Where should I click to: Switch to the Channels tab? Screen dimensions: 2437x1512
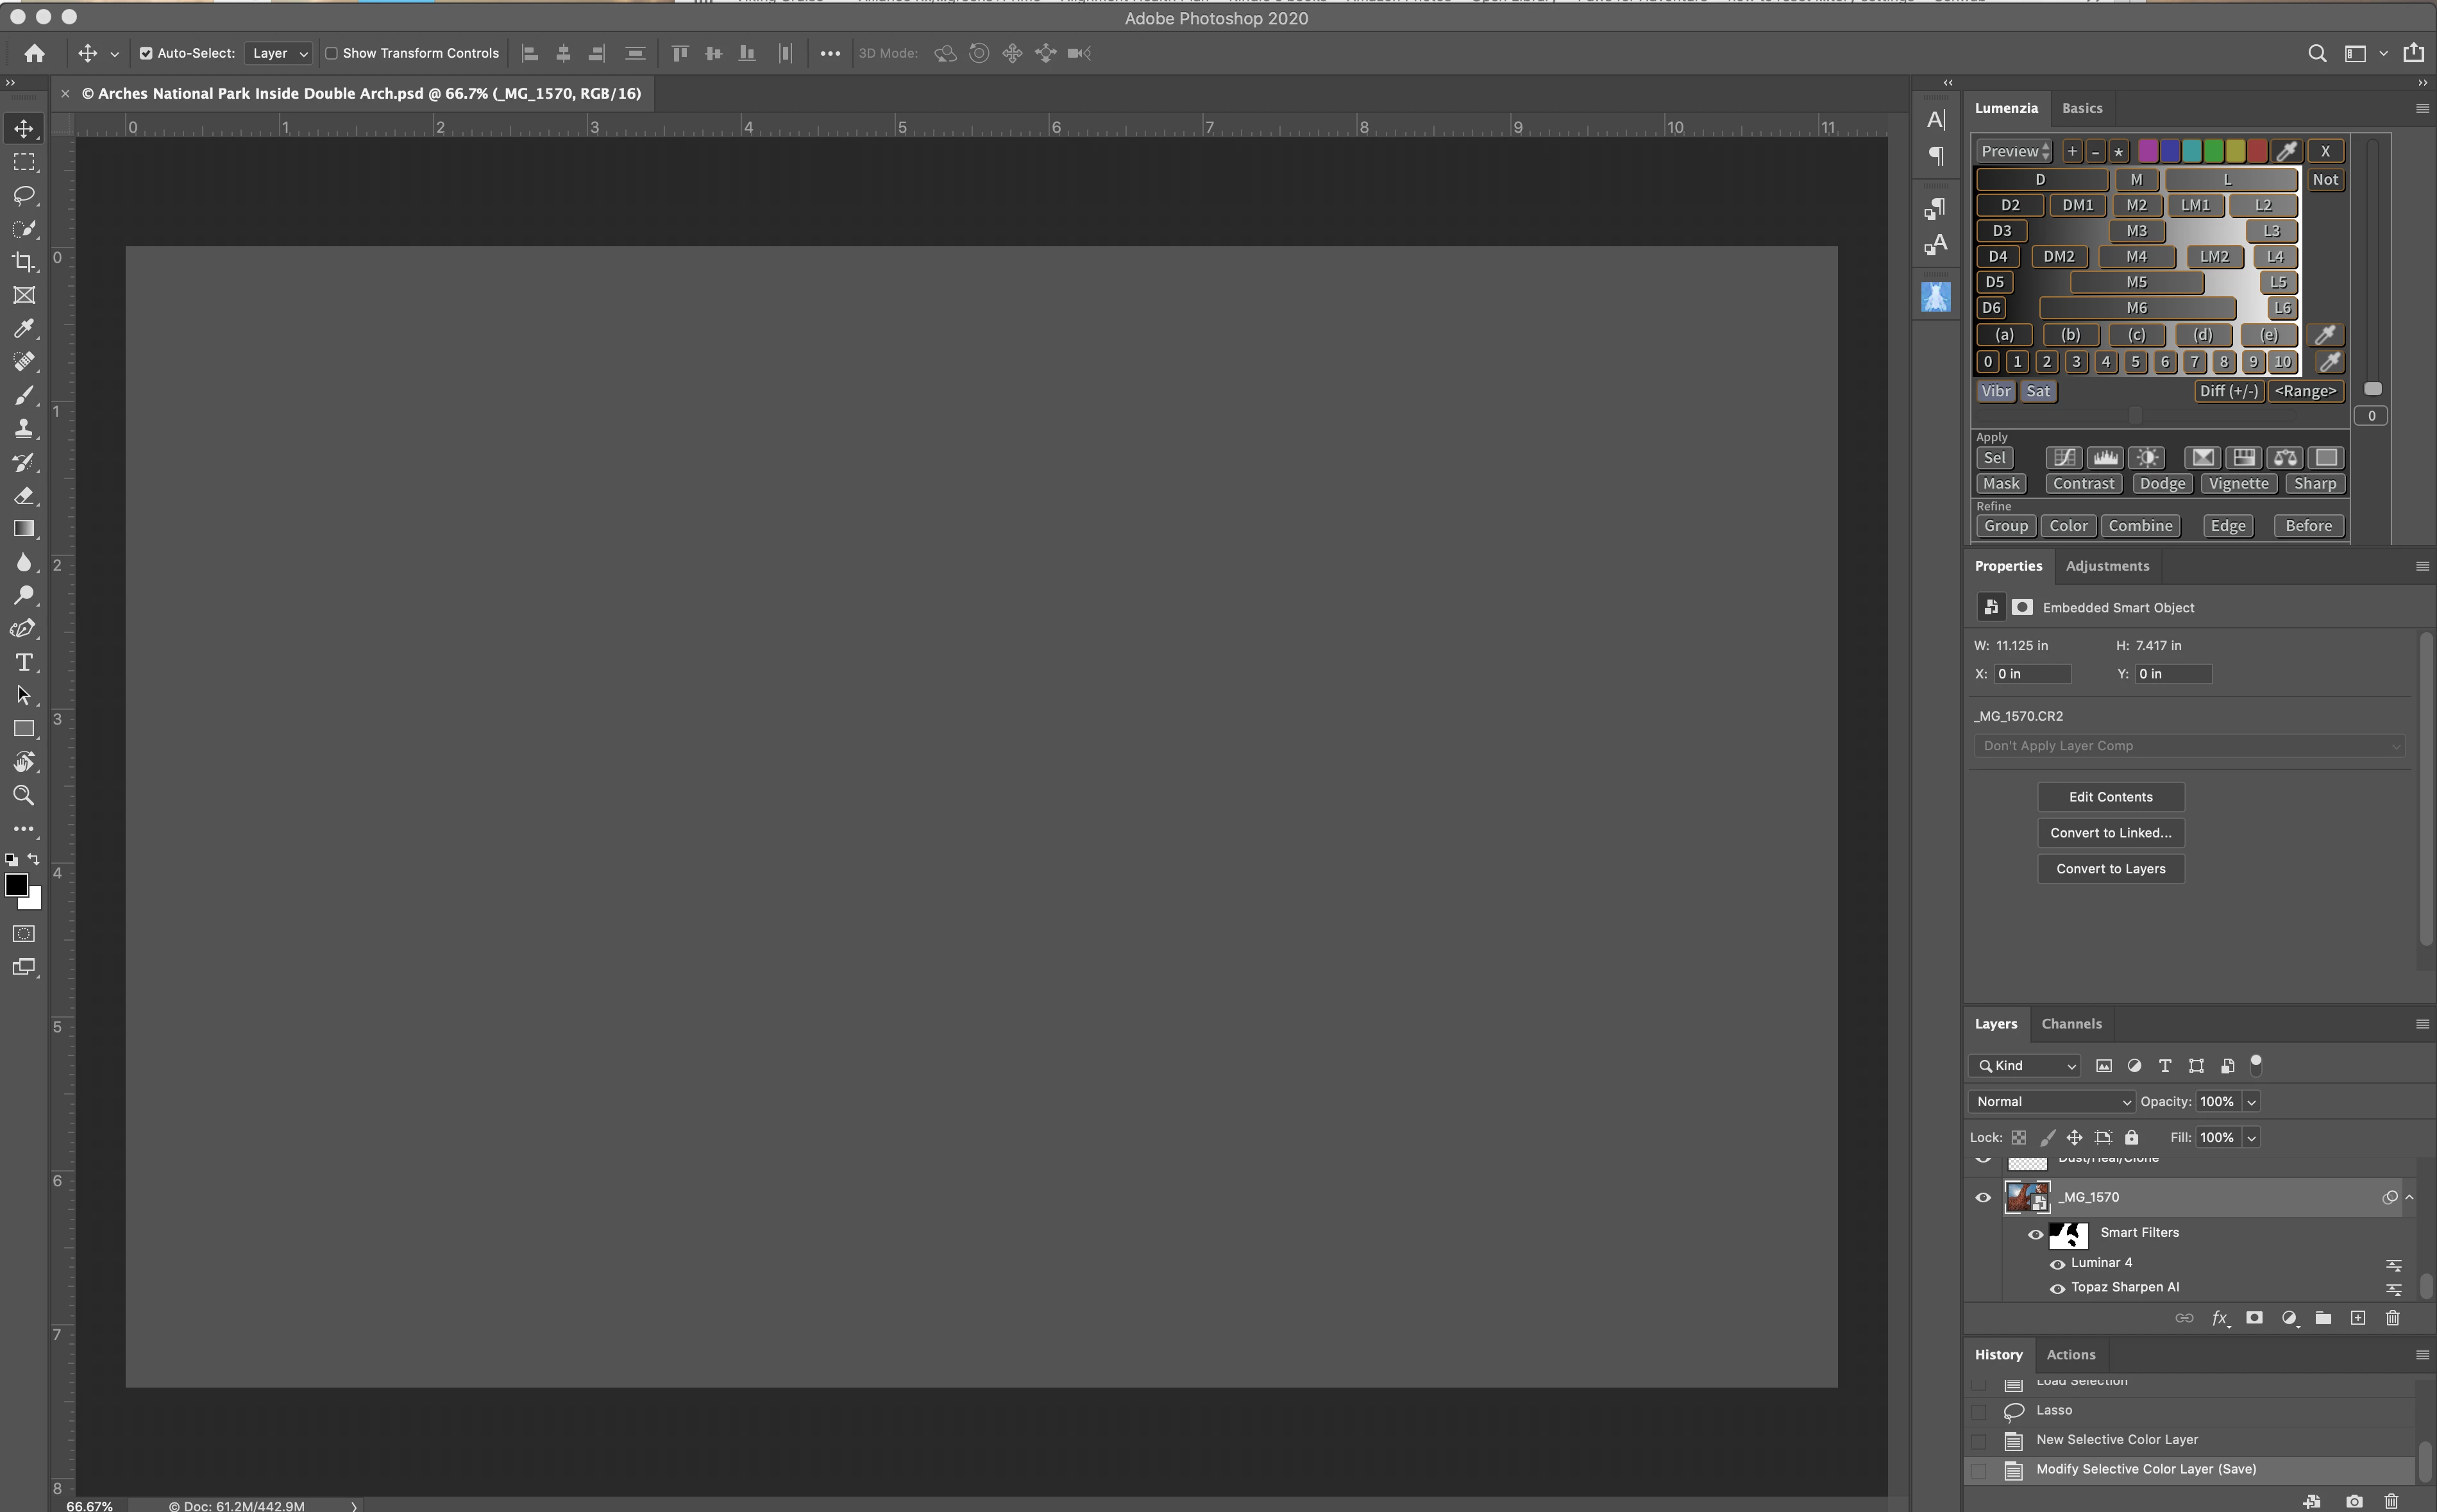tap(2071, 1024)
